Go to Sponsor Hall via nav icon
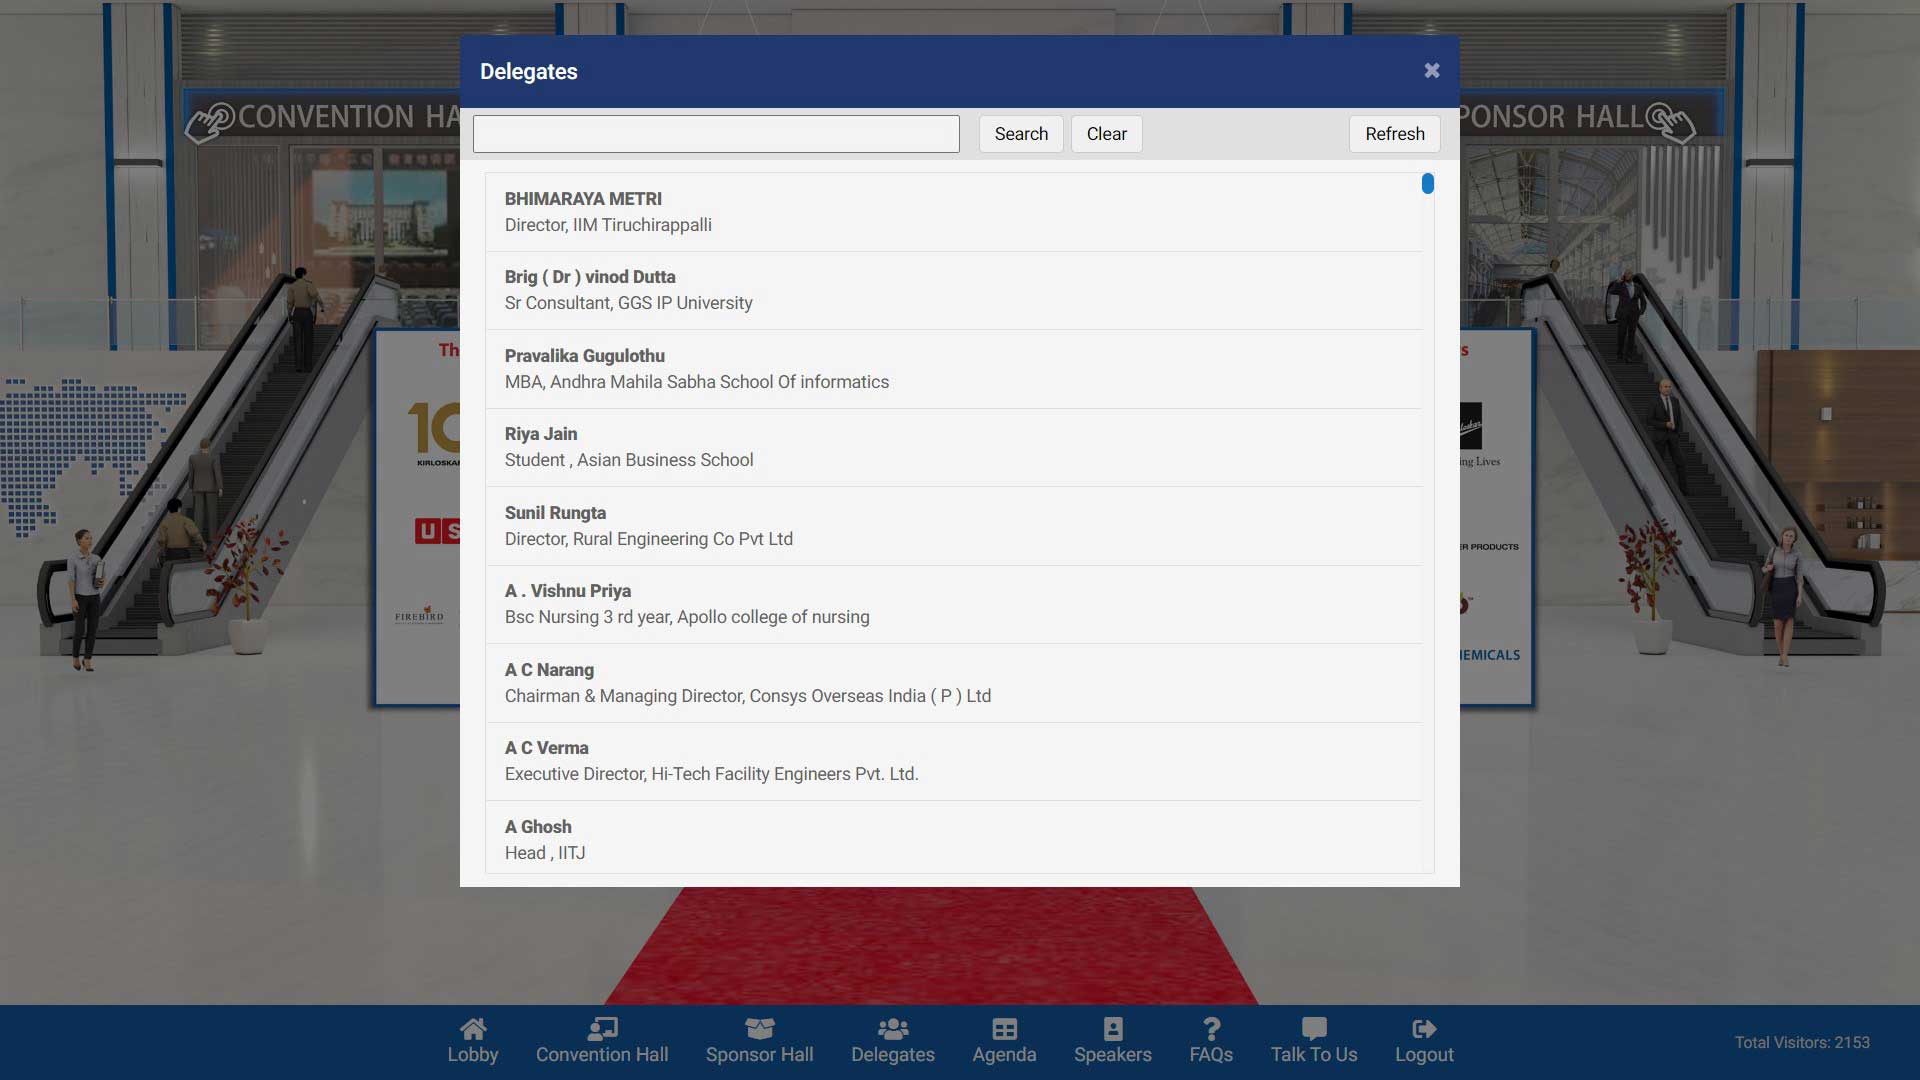Image resolution: width=1920 pixels, height=1080 pixels. pos(759,1029)
